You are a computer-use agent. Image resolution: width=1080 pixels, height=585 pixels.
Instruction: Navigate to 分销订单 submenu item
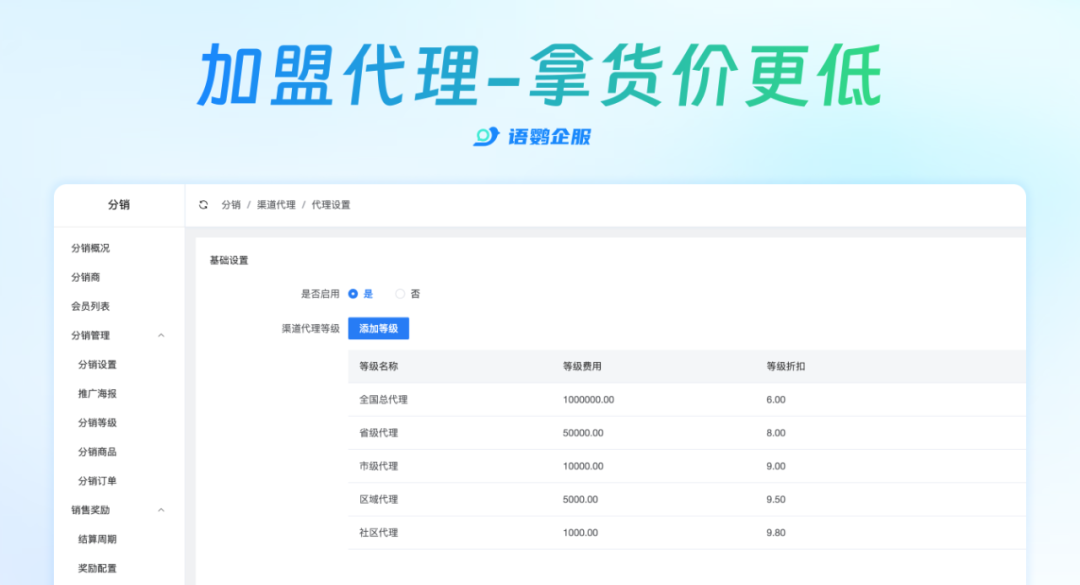[98, 481]
